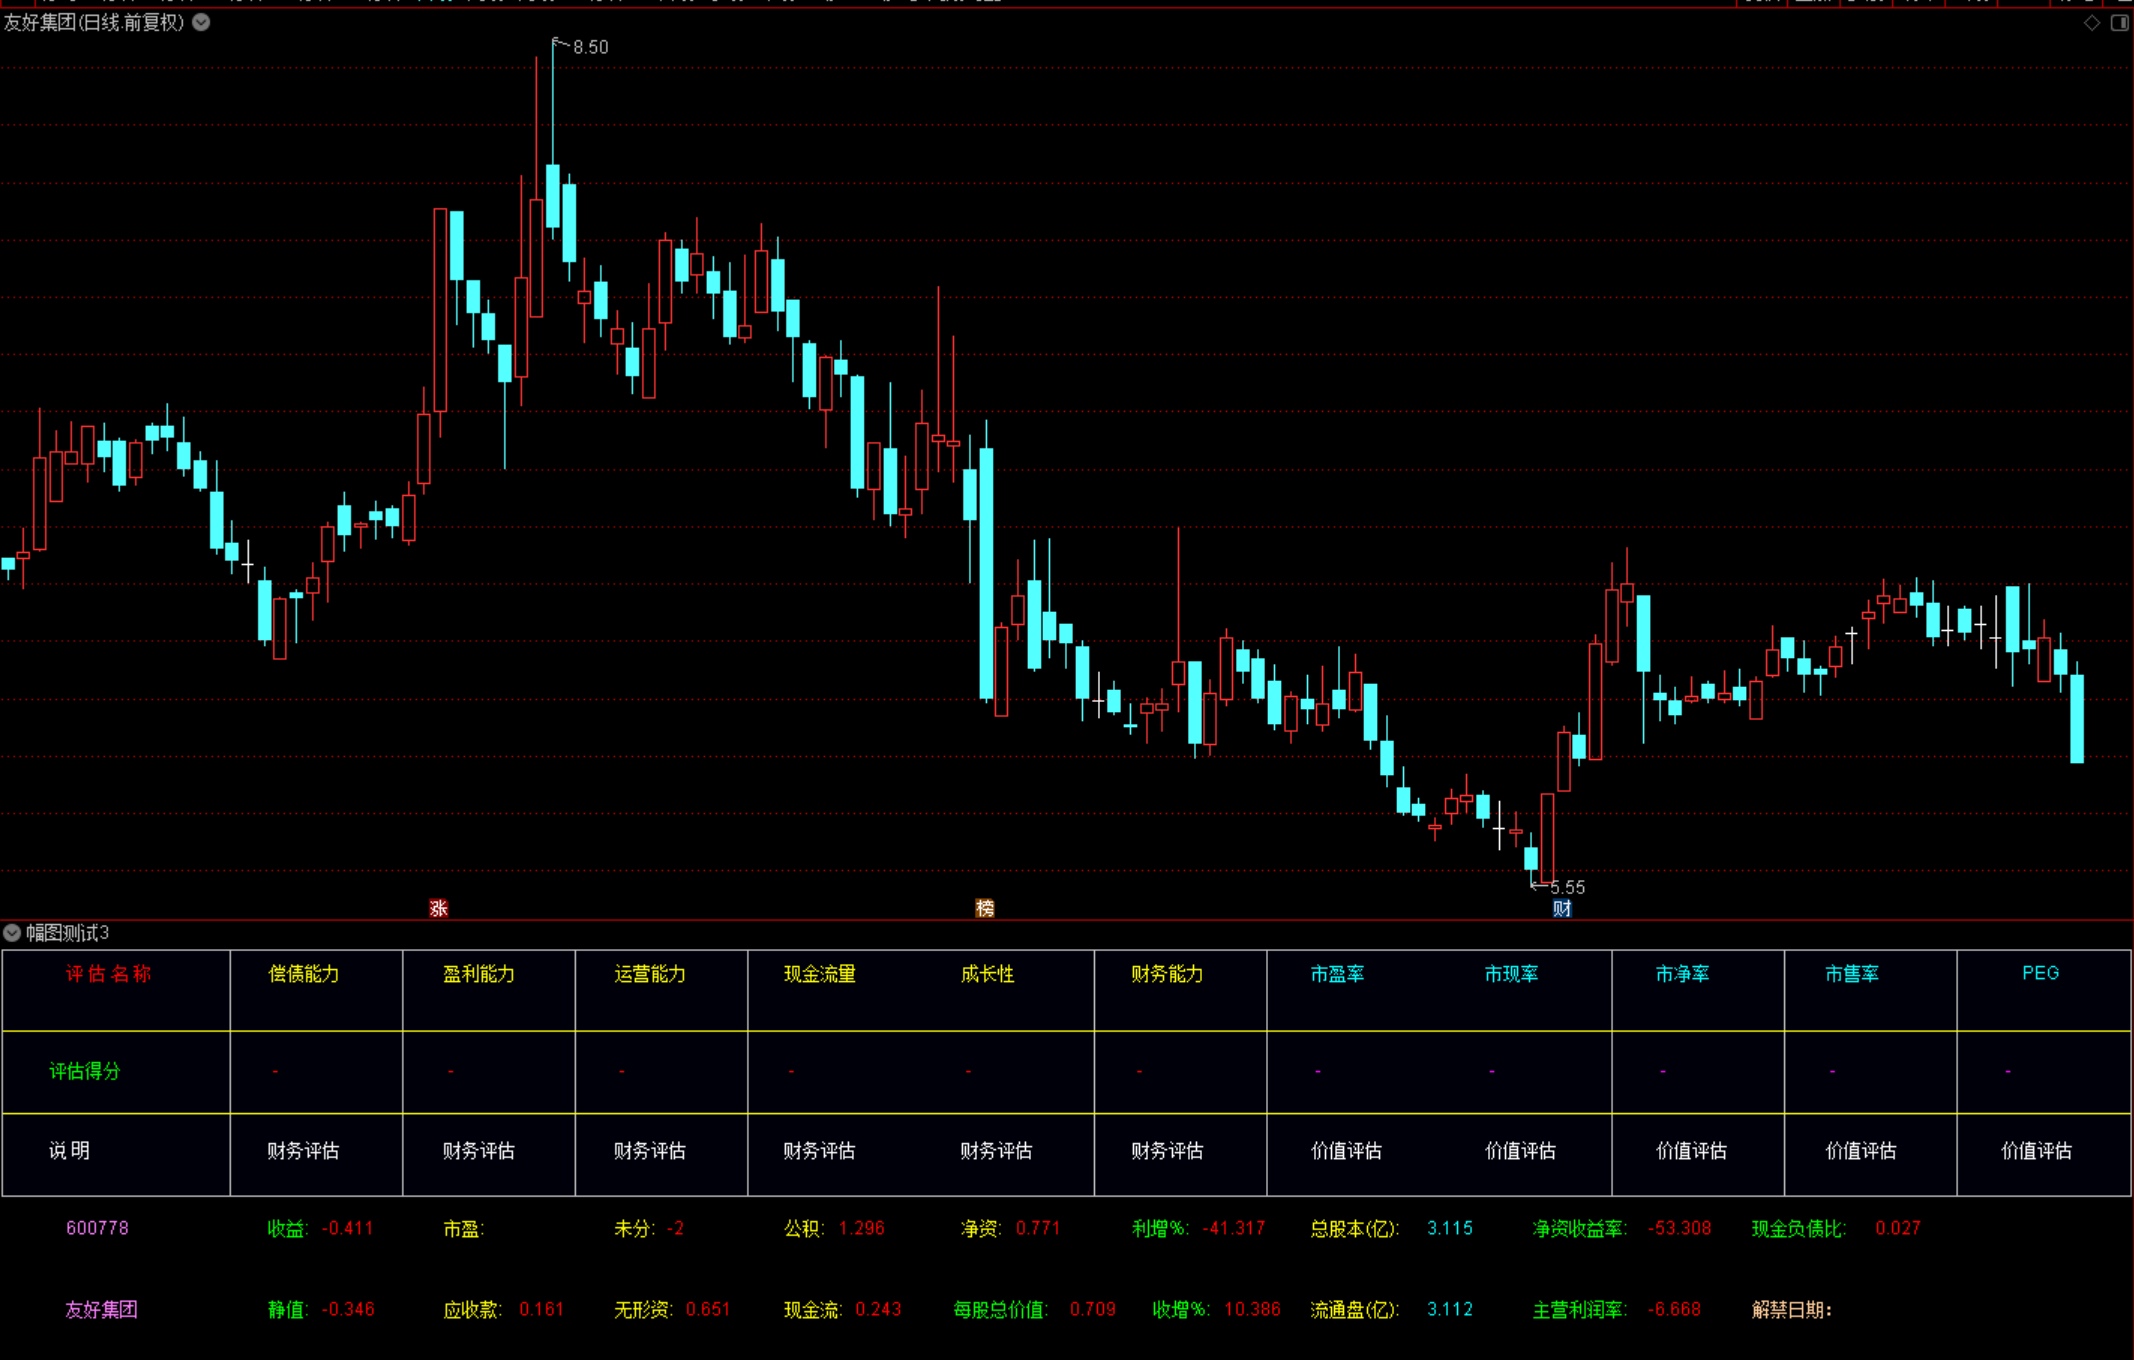
Task: Click the blue 财 event marker
Action: [x=1562, y=908]
